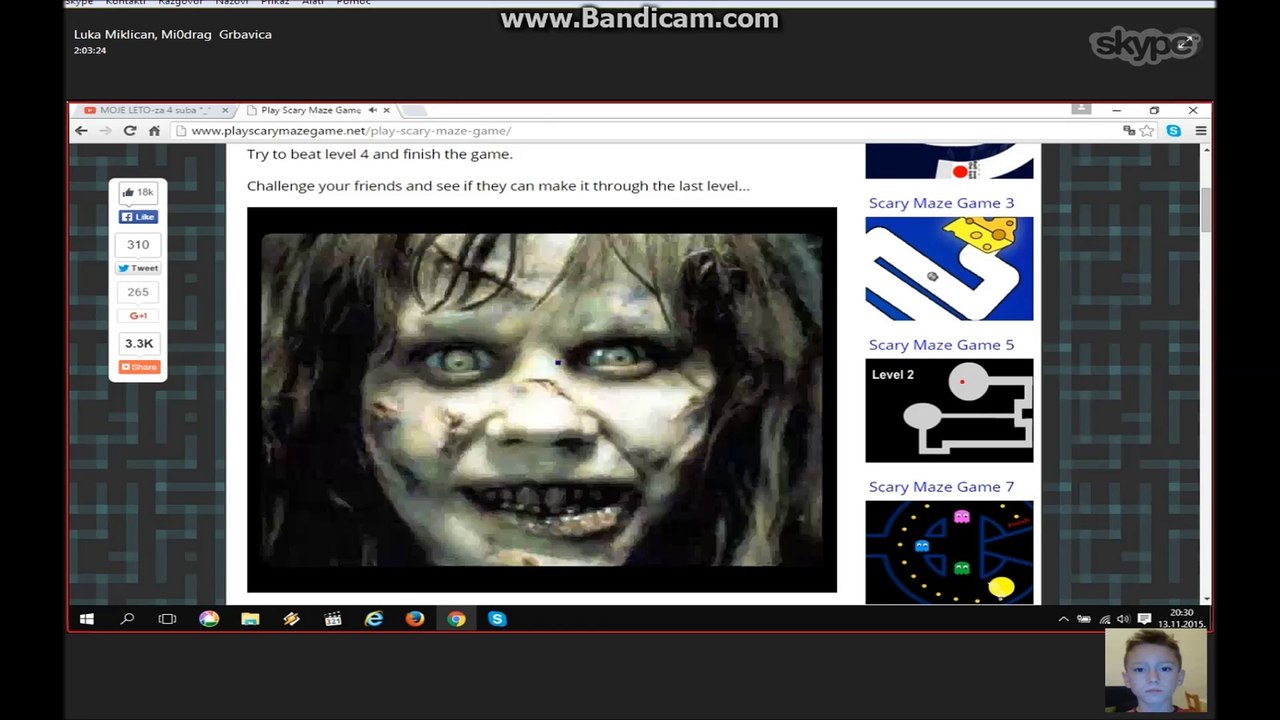Close the Play Scary Maze Game tab
1280x720 pixels.
(386, 110)
